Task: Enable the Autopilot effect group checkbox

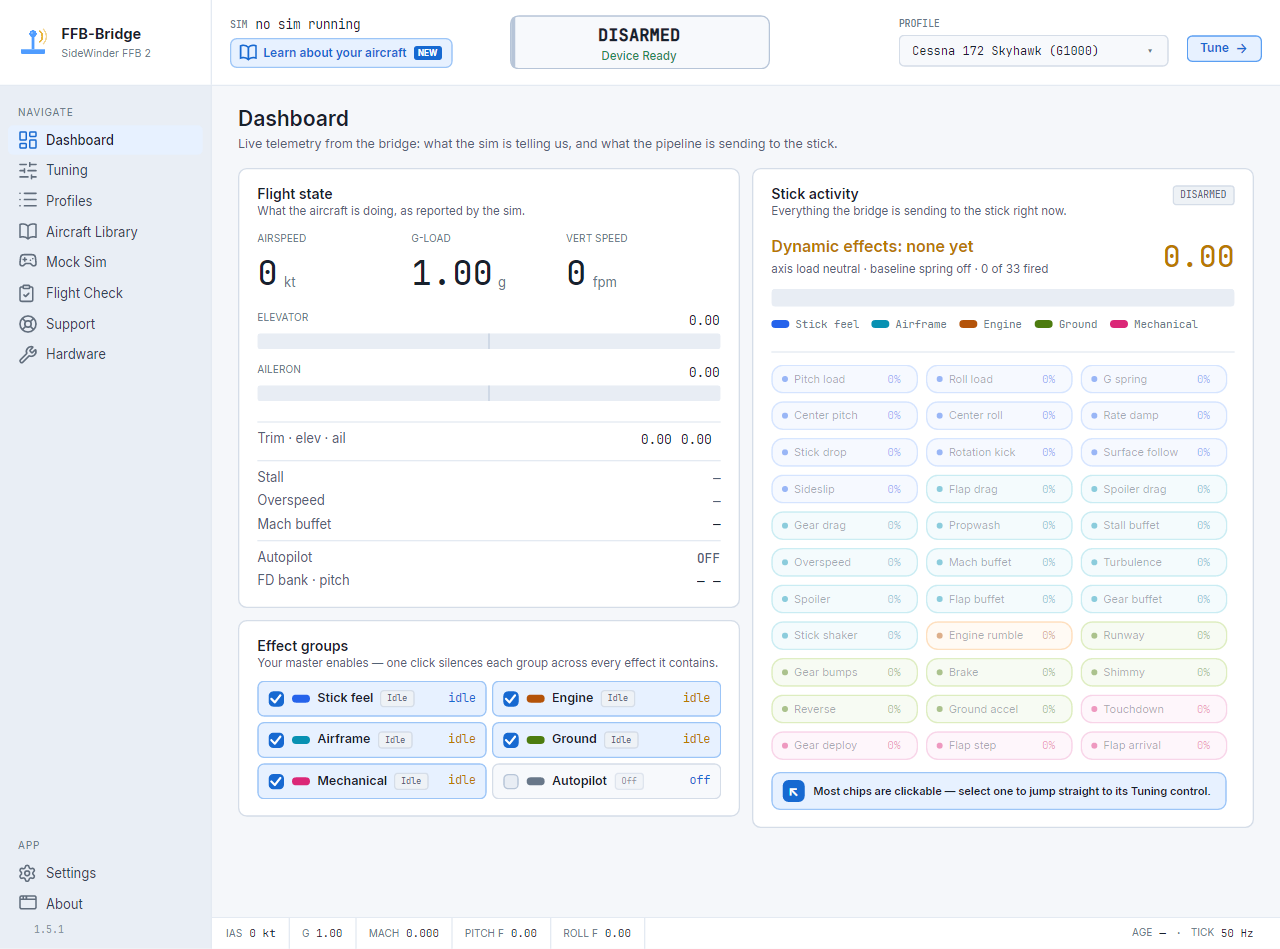Action: pyautogui.click(x=511, y=781)
